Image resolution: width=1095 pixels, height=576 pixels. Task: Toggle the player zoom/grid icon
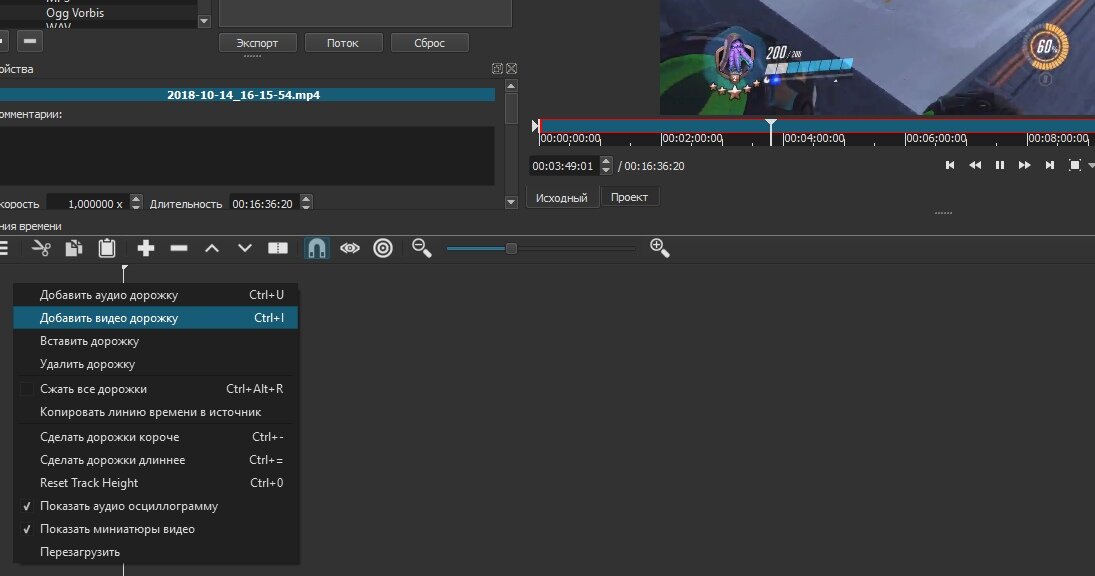[1075, 165]
